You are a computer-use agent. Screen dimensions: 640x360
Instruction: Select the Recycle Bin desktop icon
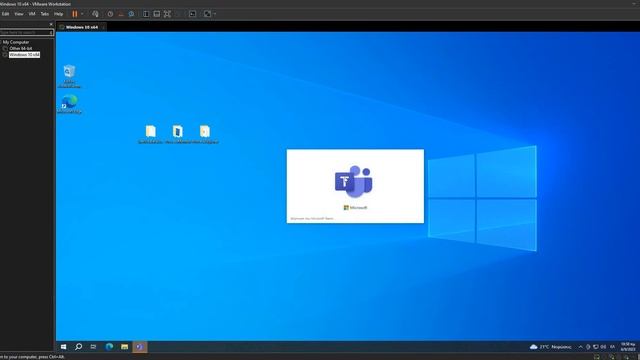(69, 76)
